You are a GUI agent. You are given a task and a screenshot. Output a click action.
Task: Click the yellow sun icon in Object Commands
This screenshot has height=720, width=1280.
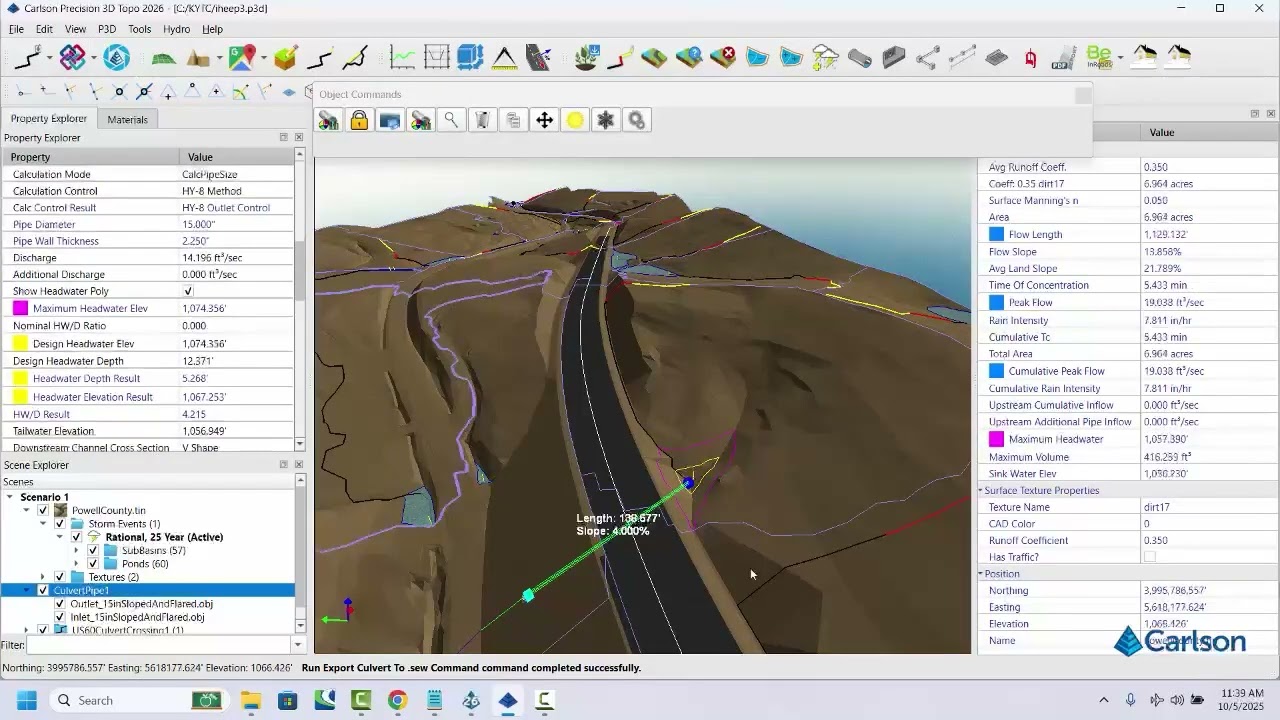575,121
